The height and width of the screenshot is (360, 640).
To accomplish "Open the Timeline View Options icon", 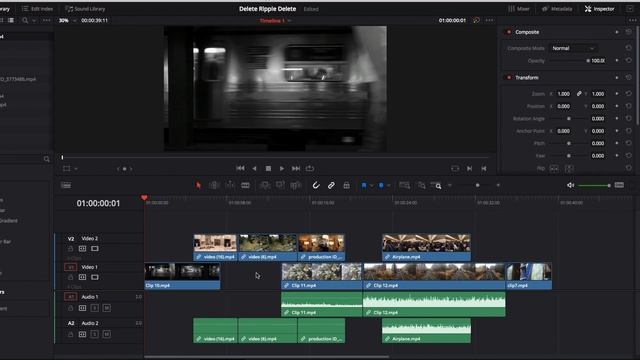I will [x=66, y=185].
